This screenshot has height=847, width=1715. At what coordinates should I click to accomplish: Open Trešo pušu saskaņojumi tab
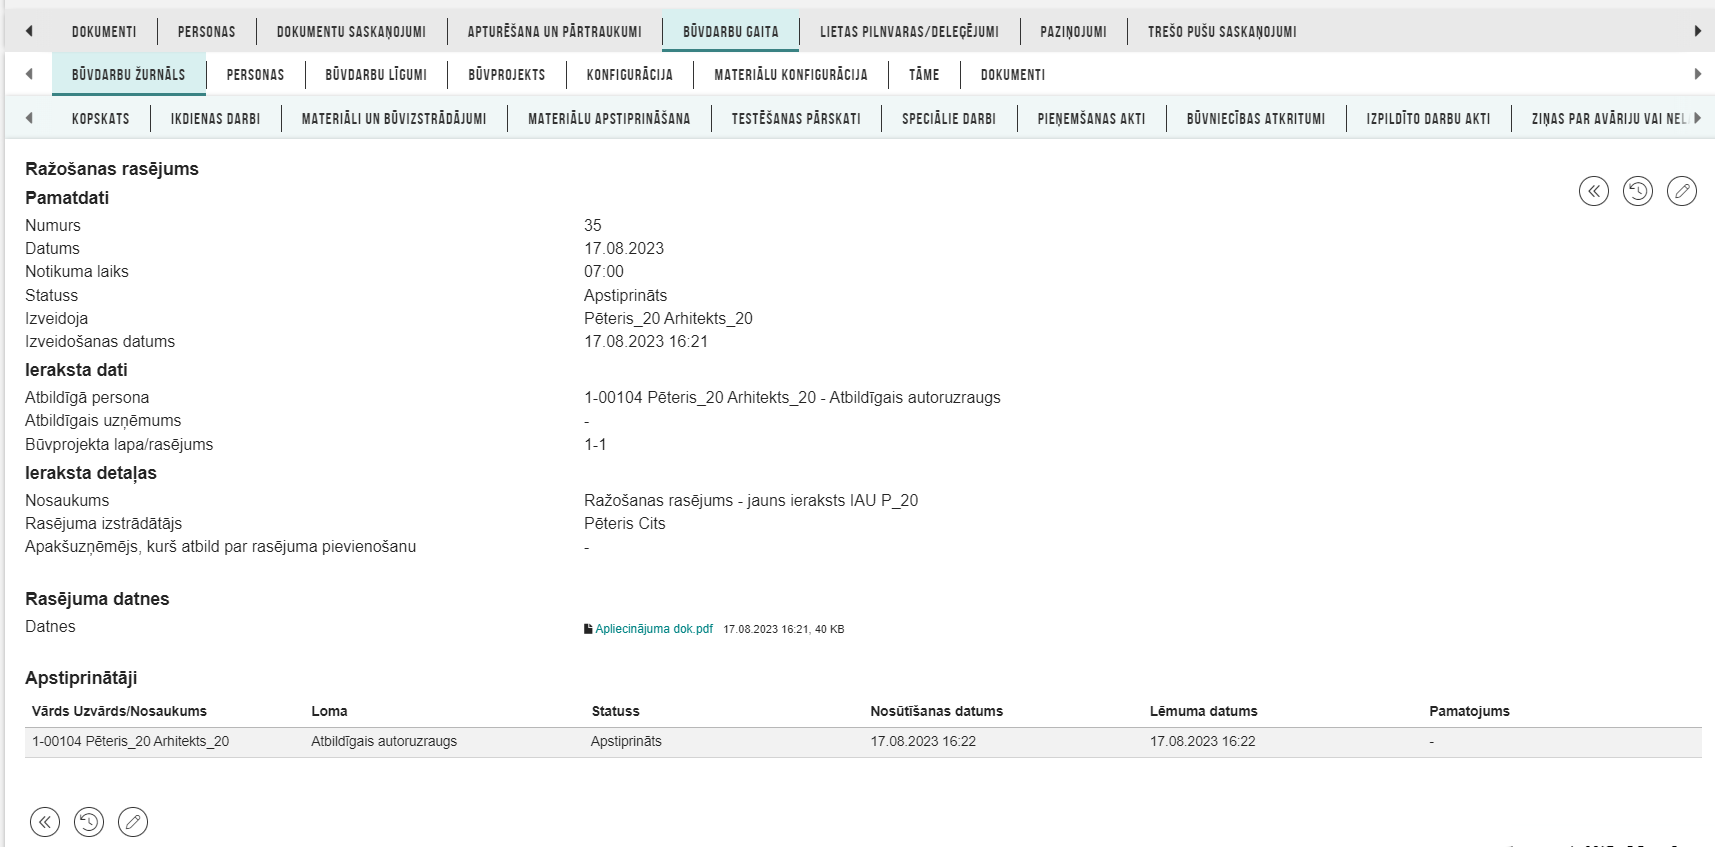click(1222, 32)
